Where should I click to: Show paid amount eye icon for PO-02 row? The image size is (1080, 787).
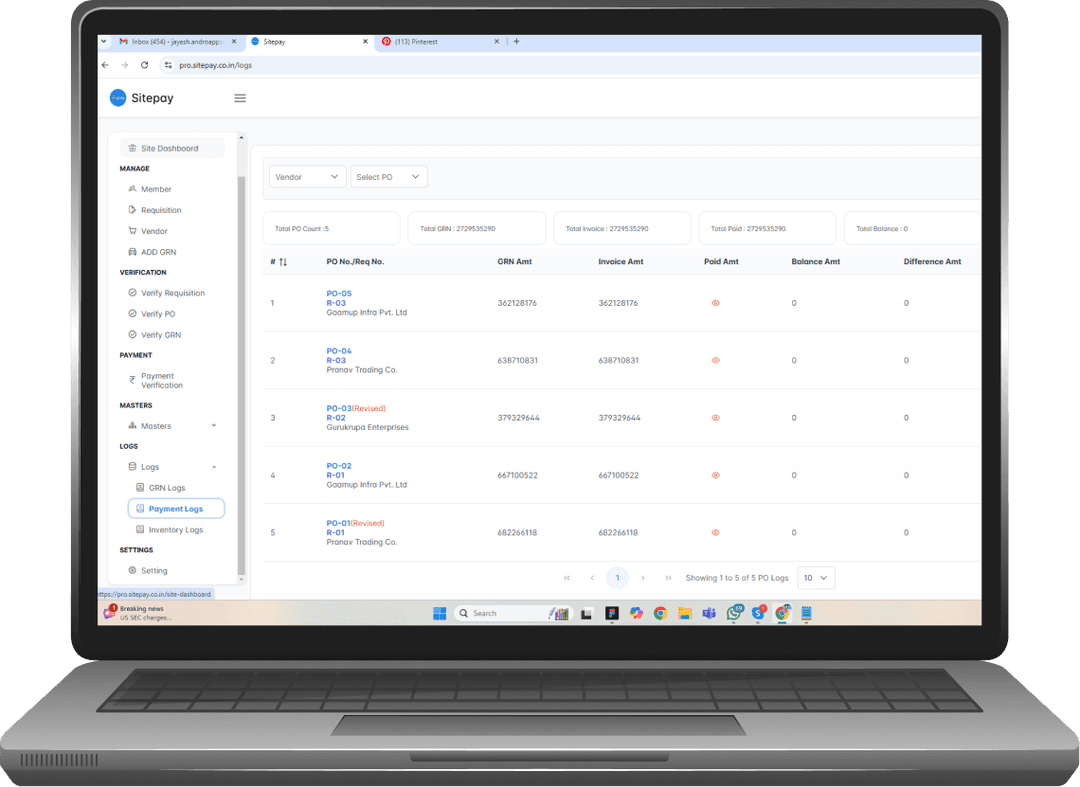715,475
